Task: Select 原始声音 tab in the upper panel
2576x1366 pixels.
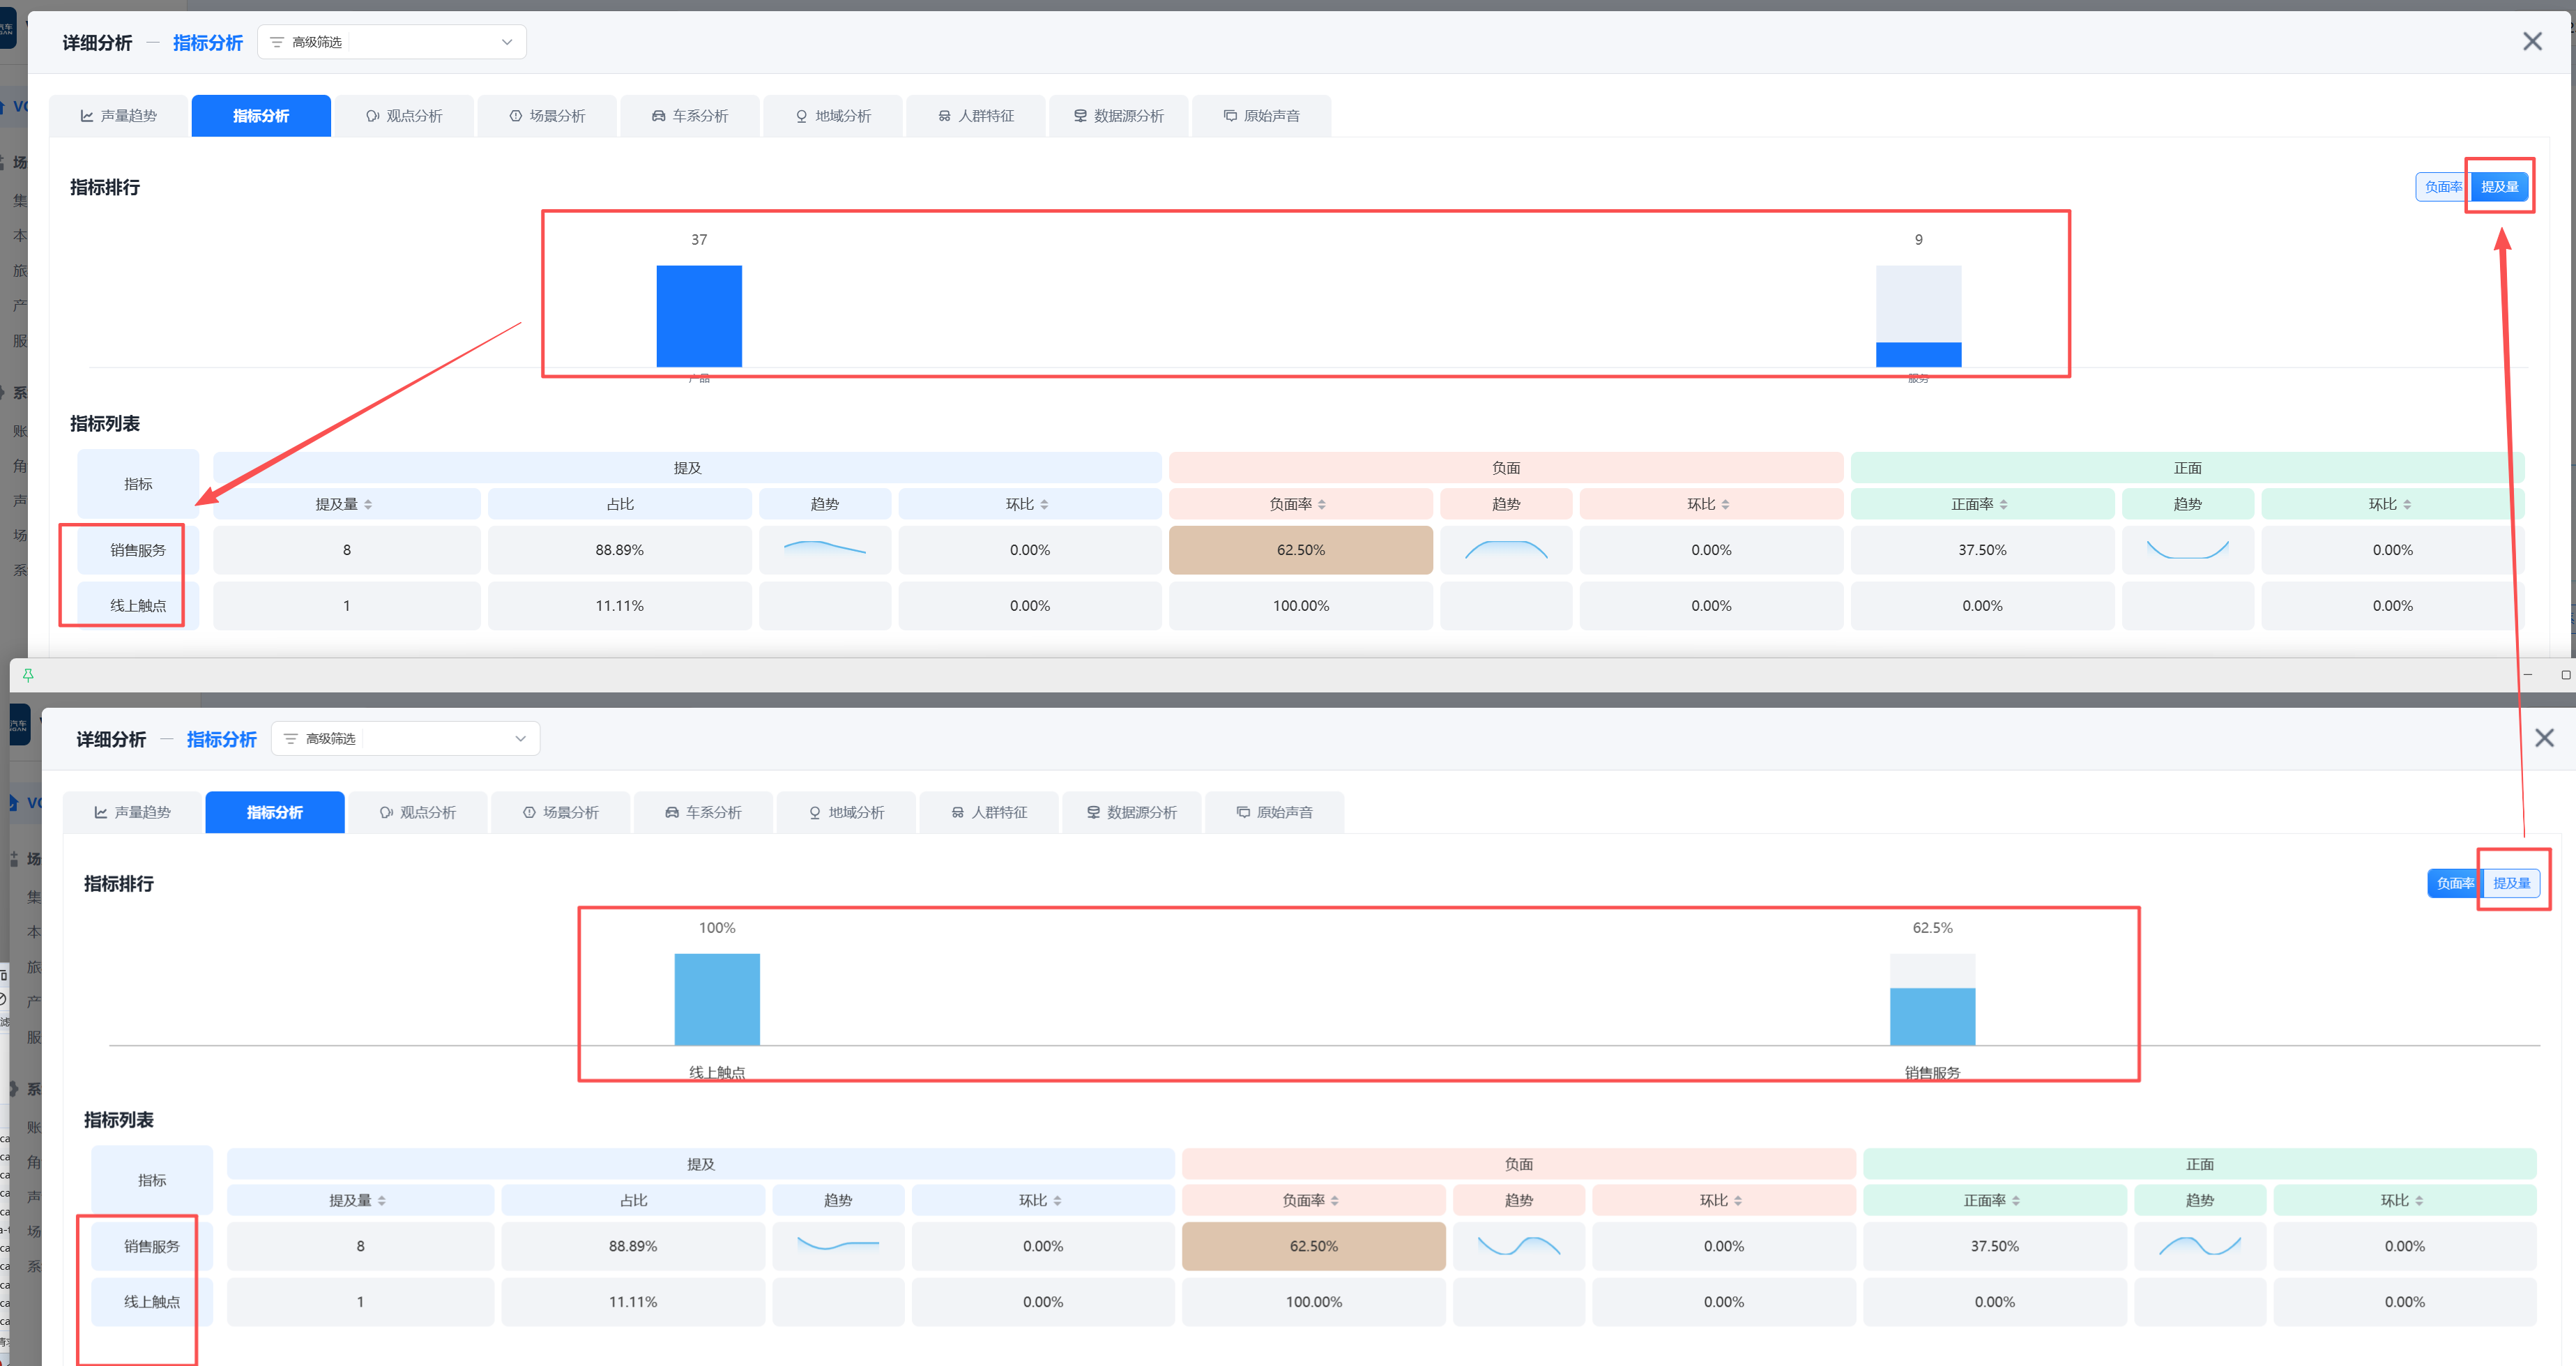Action: pos(1261,116)
